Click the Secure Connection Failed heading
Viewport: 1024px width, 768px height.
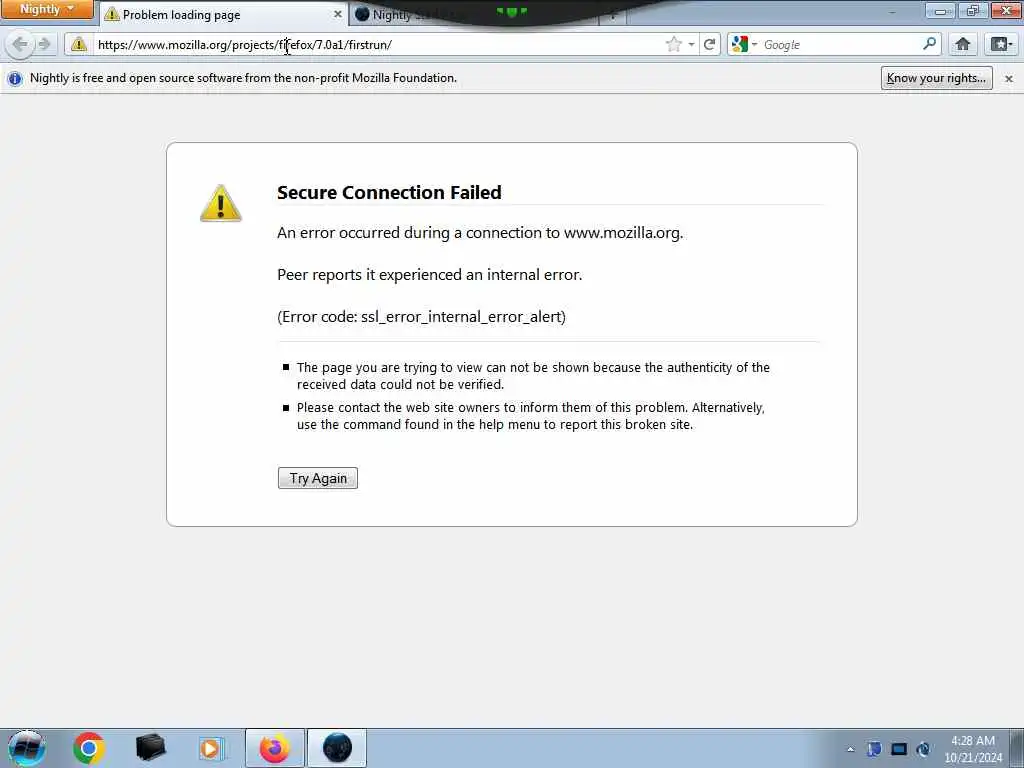click(389, 193)
